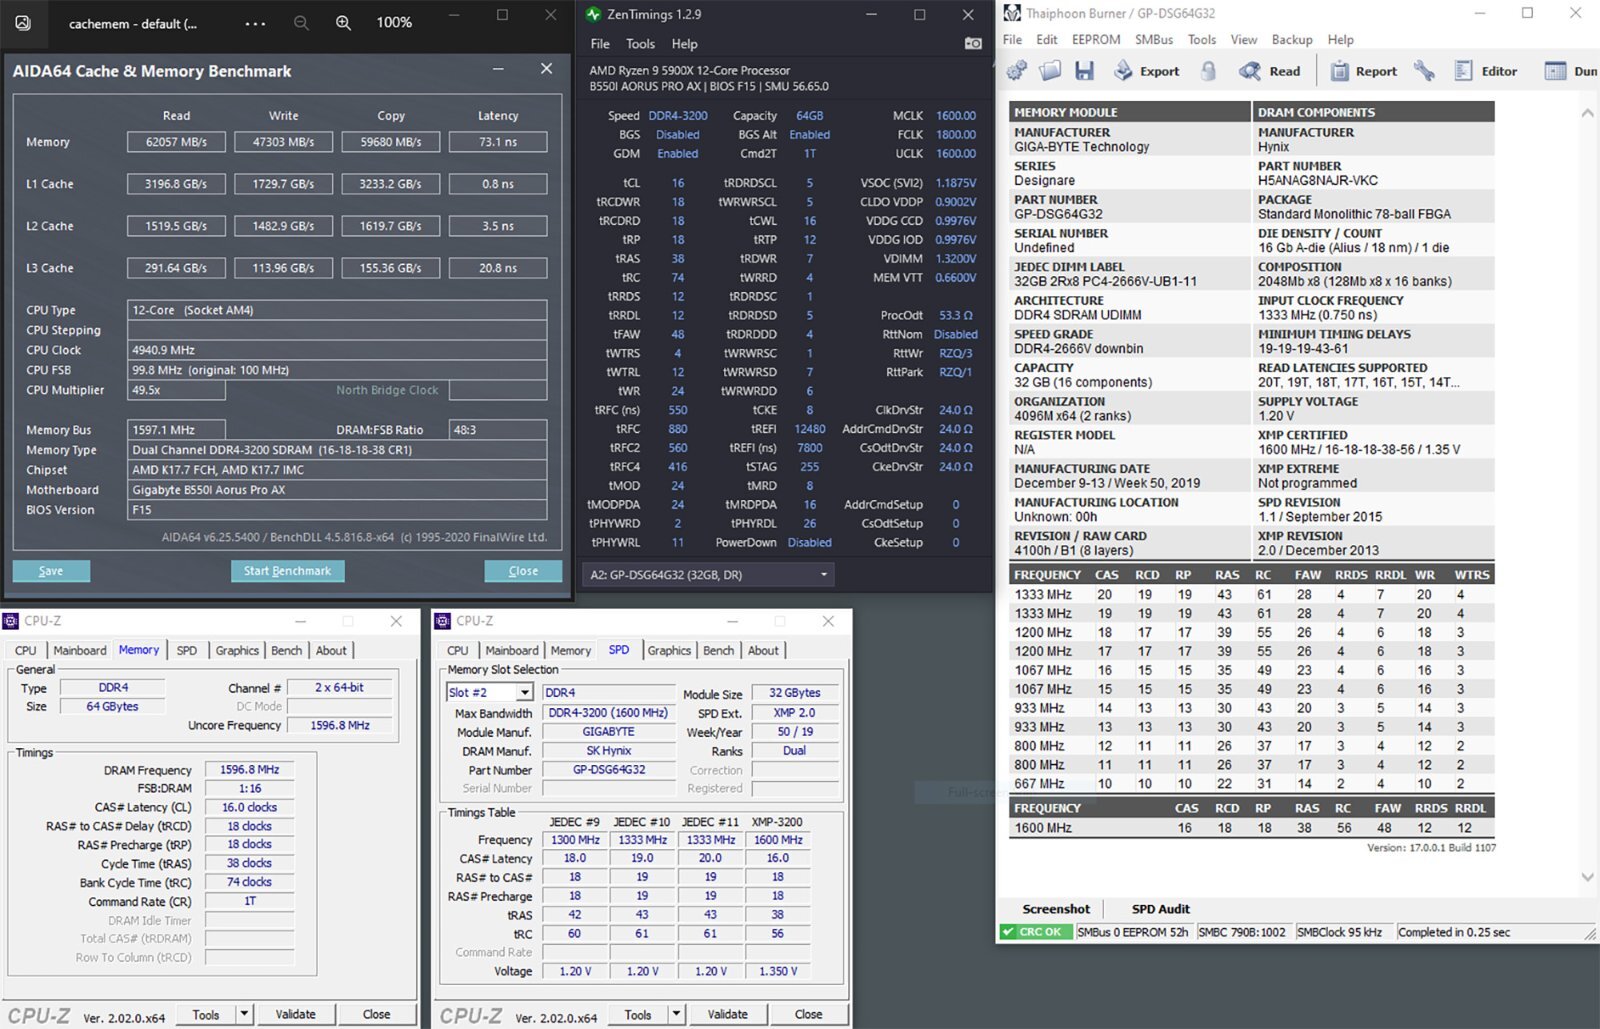This screenshot has width=1600, height=1029.
Task: Click the Tools button in CPU-Z Memory window
Action: click(x=206, y=1014)
